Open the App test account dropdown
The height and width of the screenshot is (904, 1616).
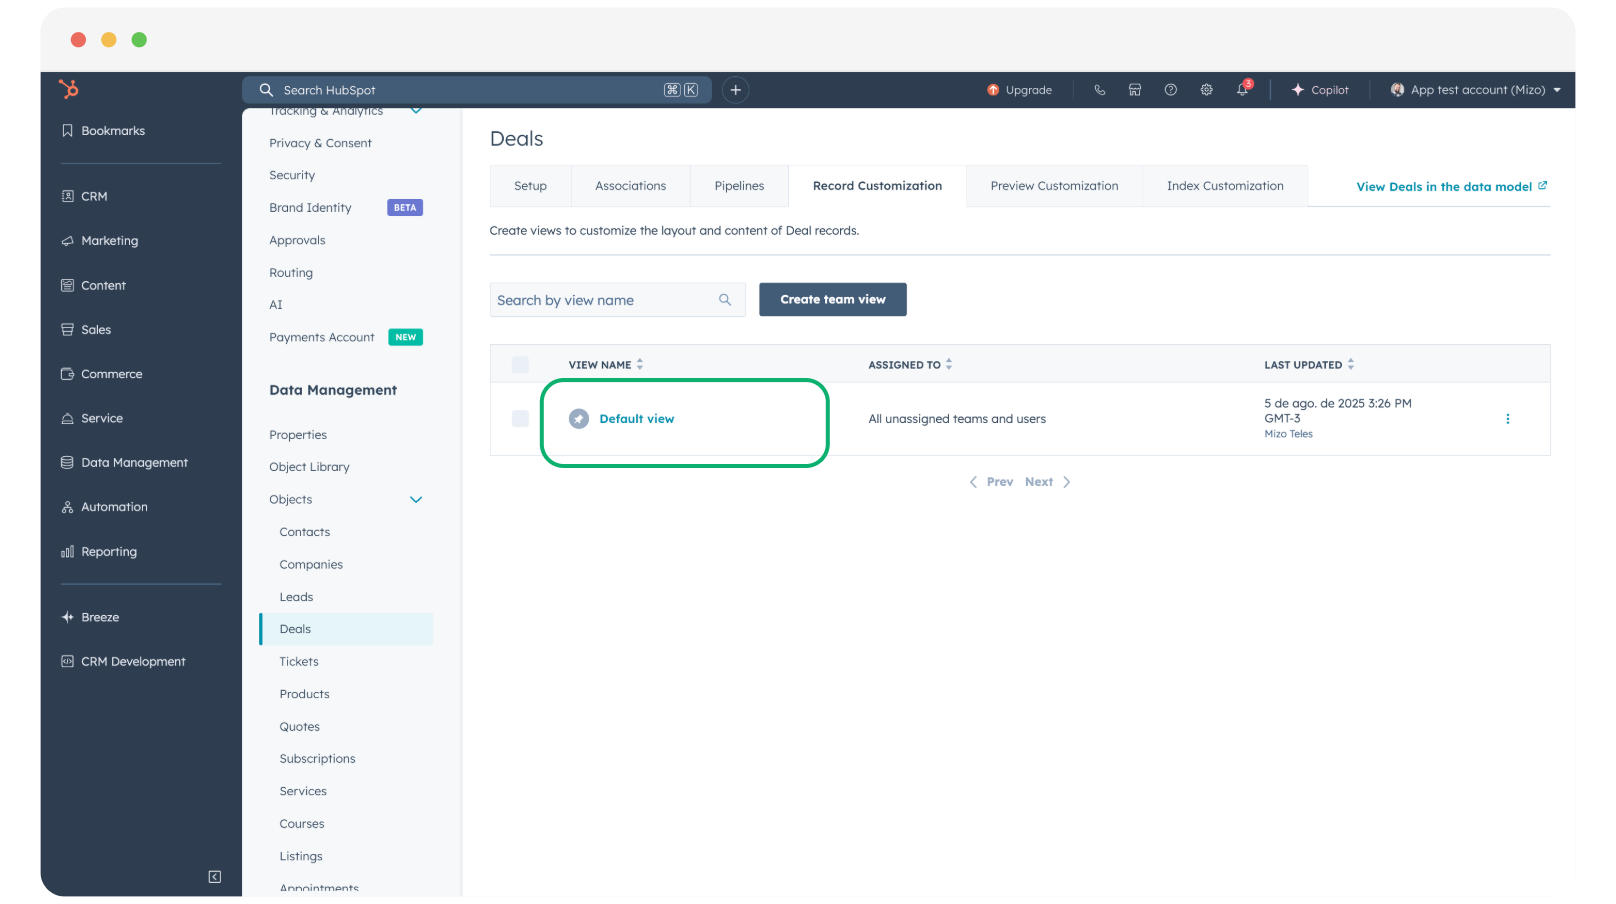1475,90
